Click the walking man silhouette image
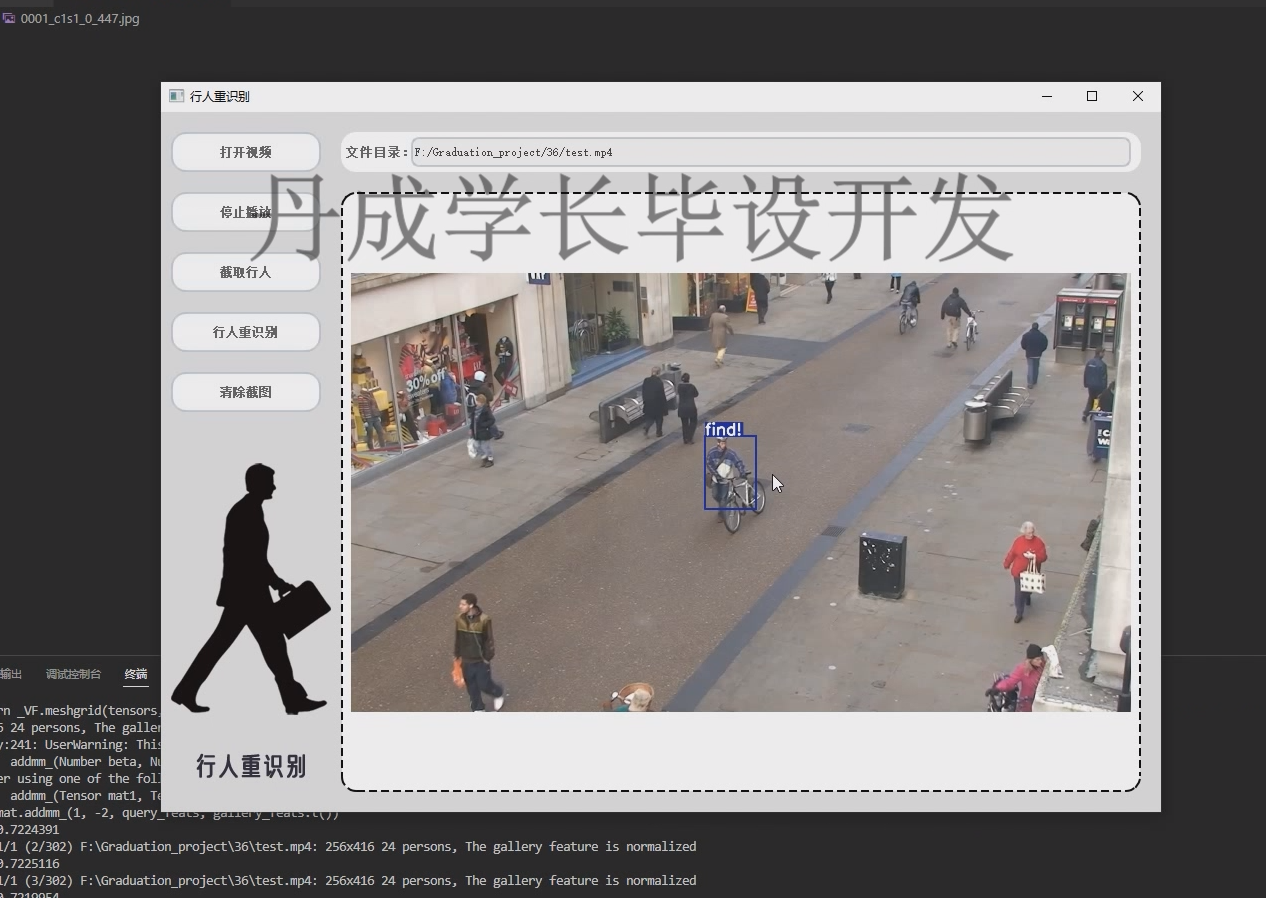 (250, 590)
